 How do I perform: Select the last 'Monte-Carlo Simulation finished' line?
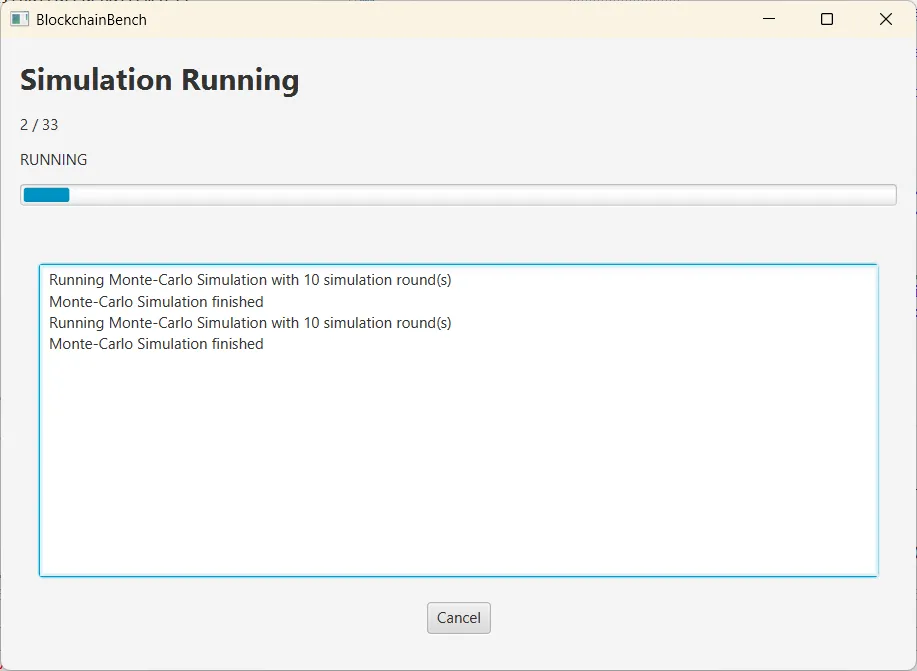point(156,343)
